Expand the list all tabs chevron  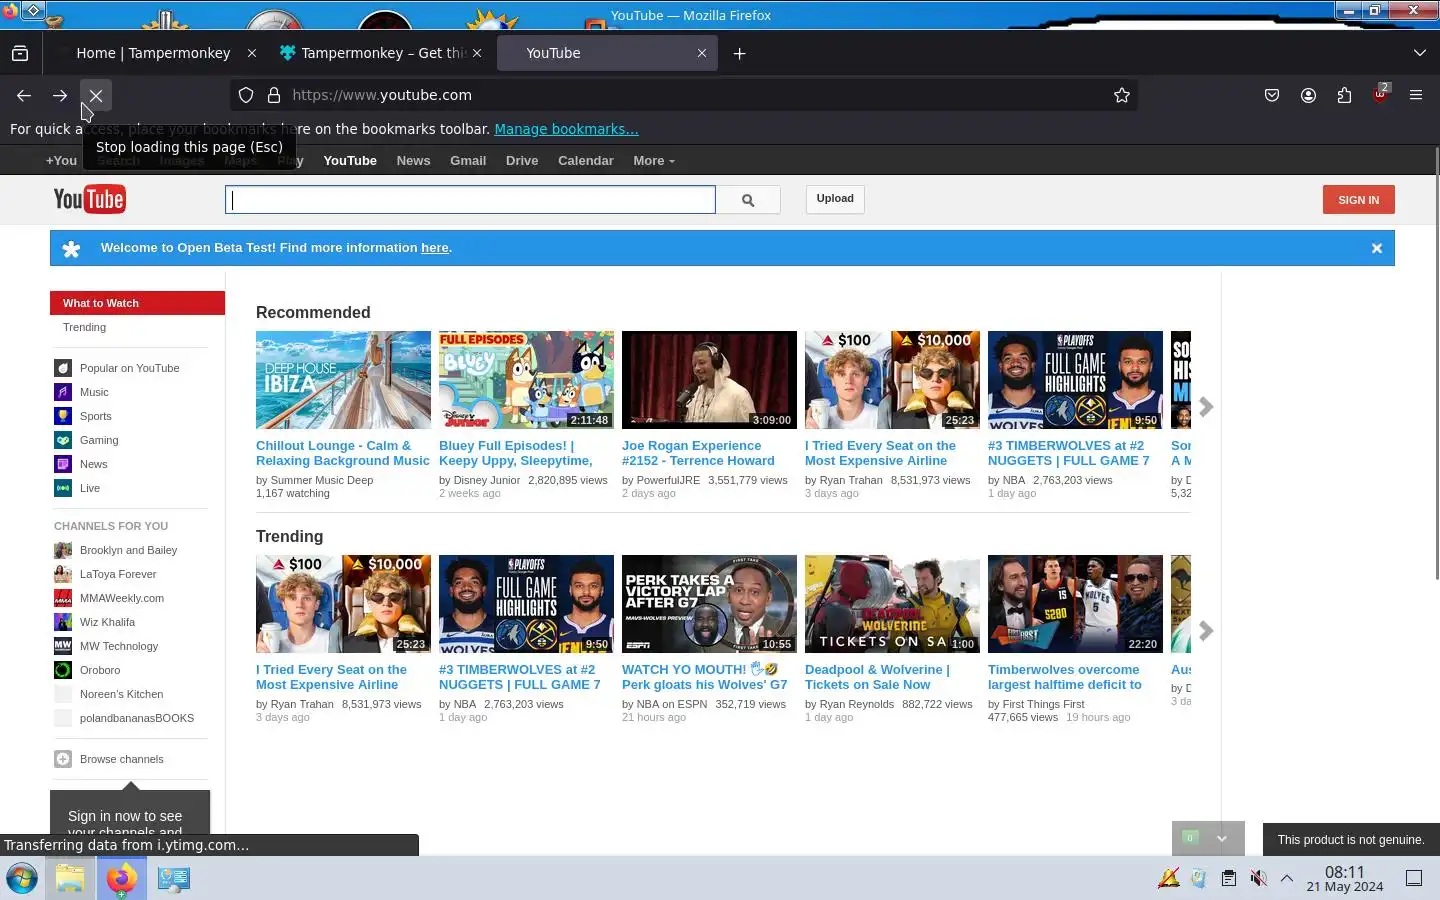tap(1420, 53)
